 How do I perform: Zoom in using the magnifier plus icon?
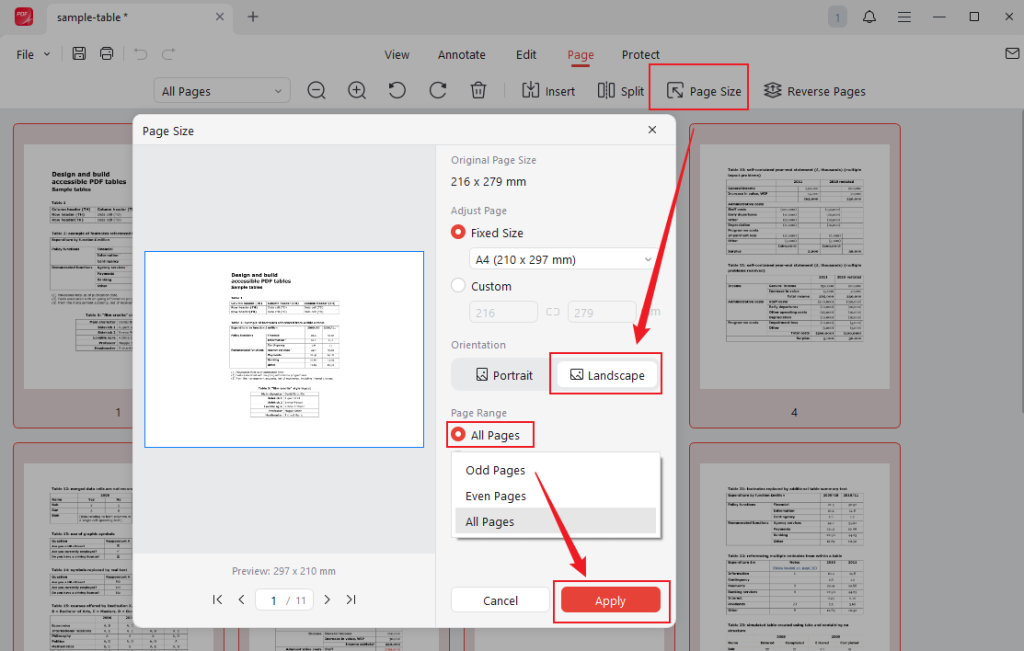pyautogui.click(x=356, y=90)
